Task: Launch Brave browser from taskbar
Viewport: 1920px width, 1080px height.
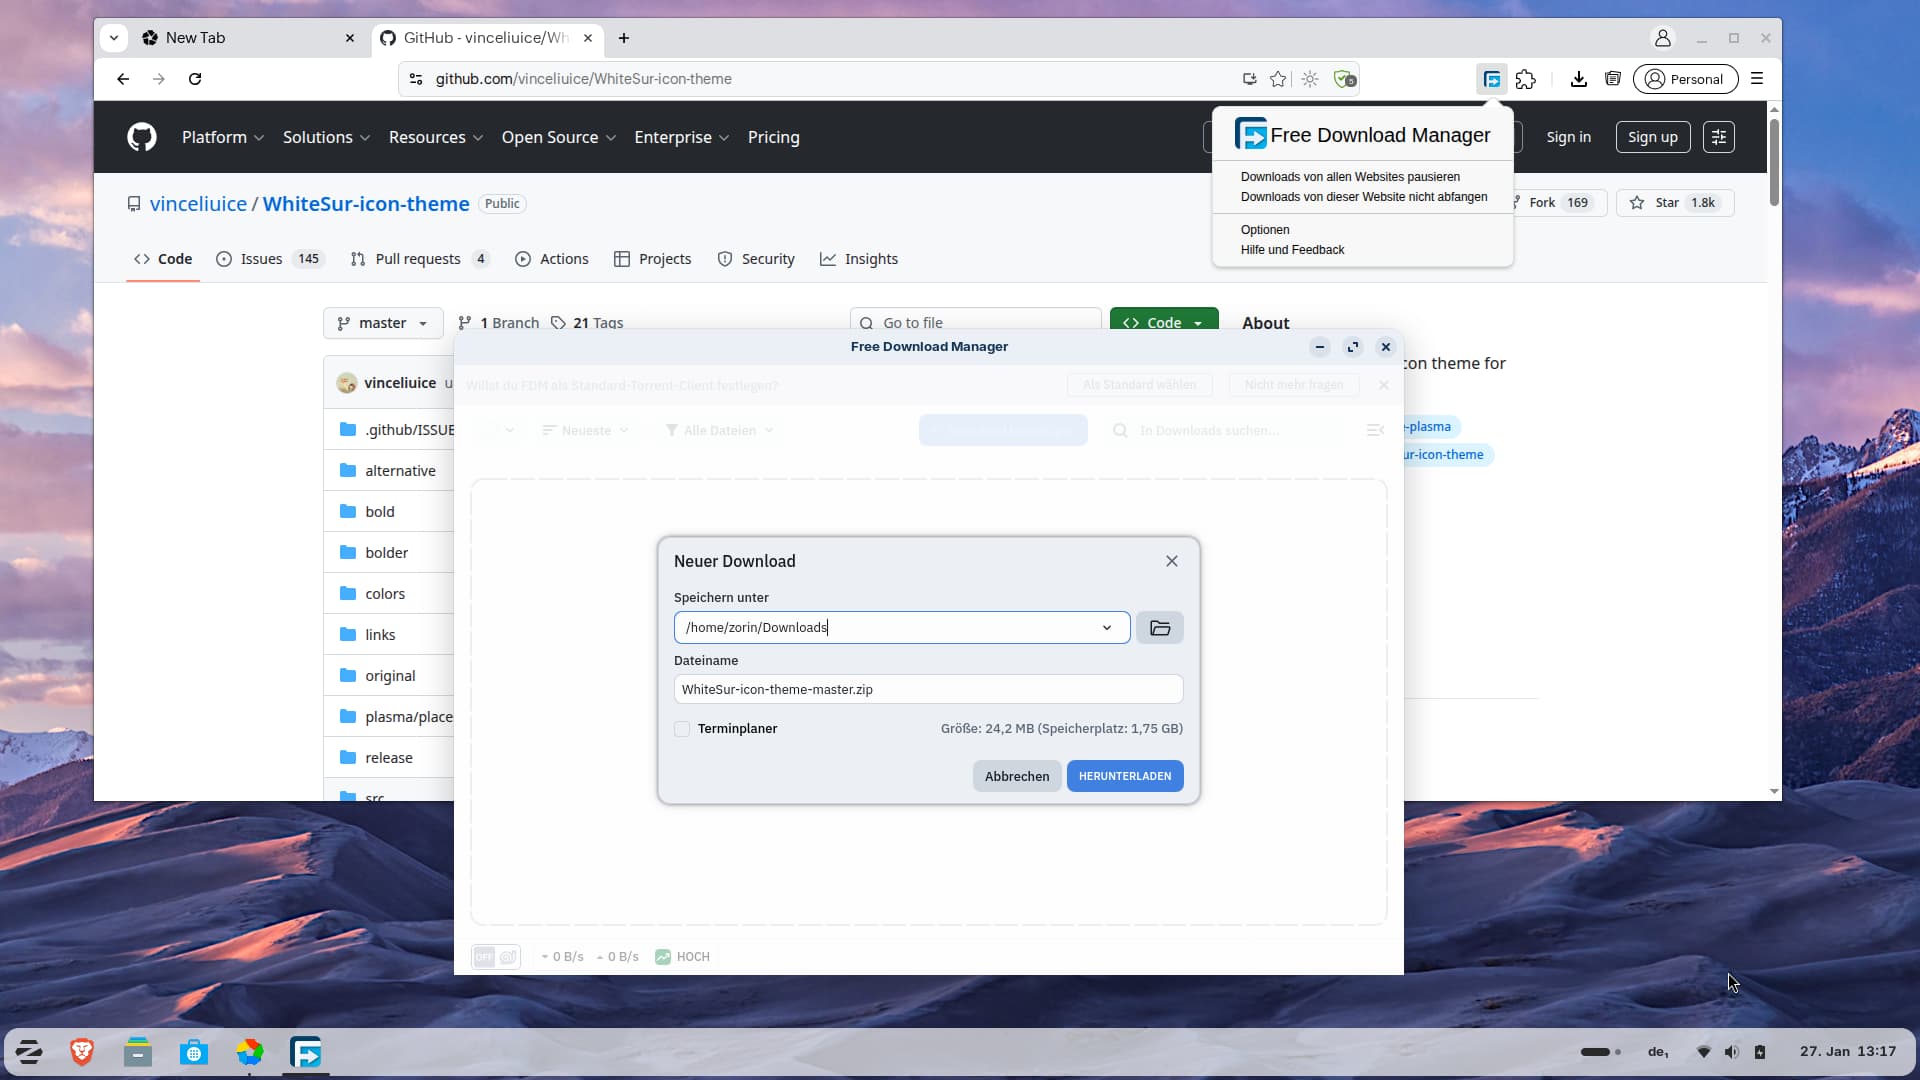Action: [82, 1052]
